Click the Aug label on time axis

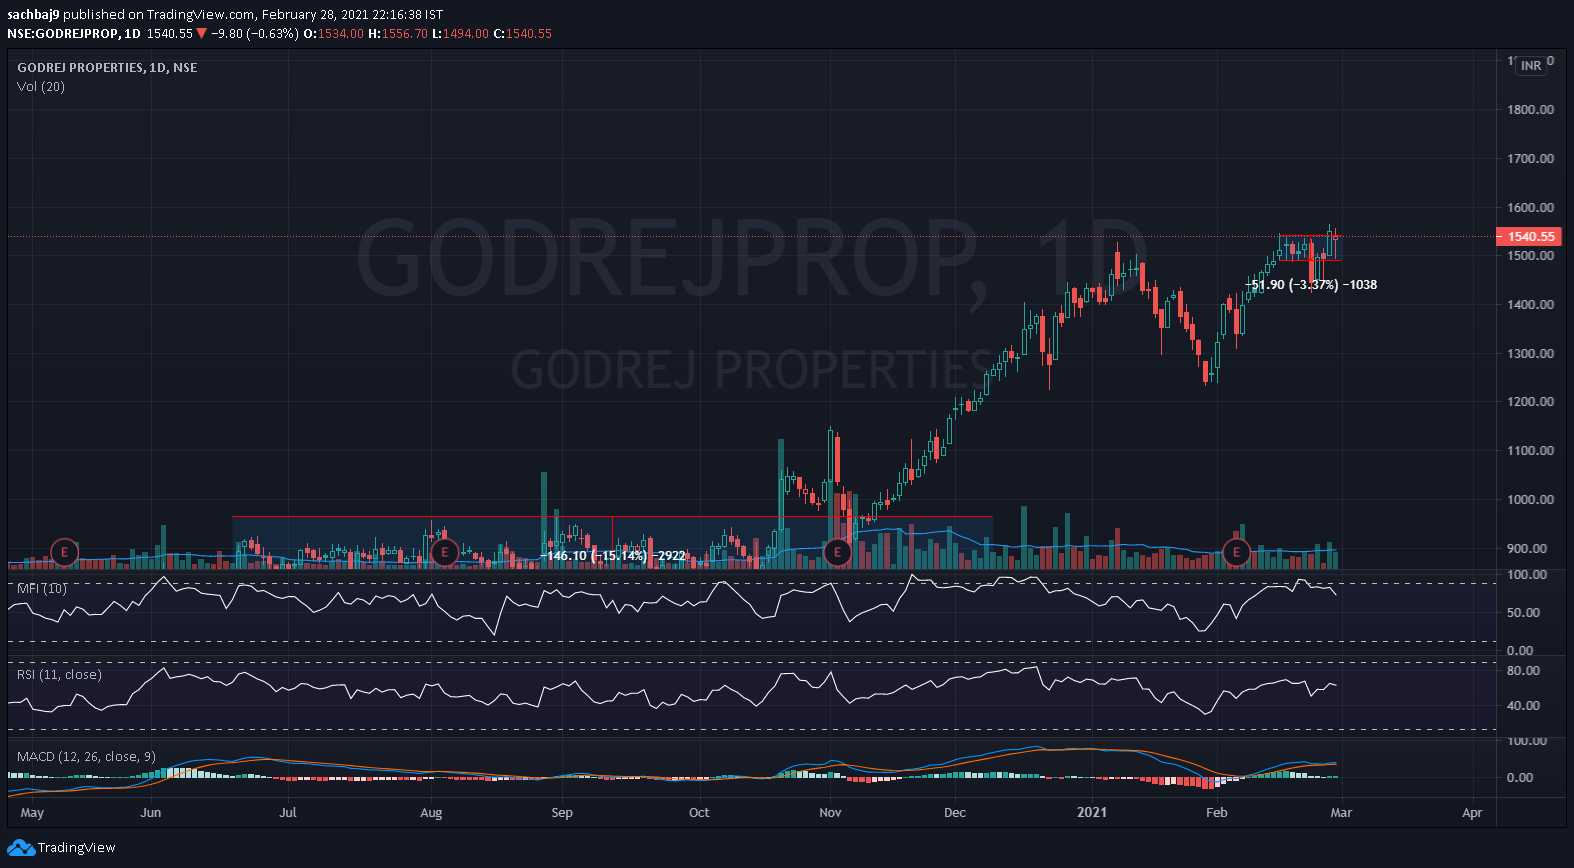tap(431, 813)
